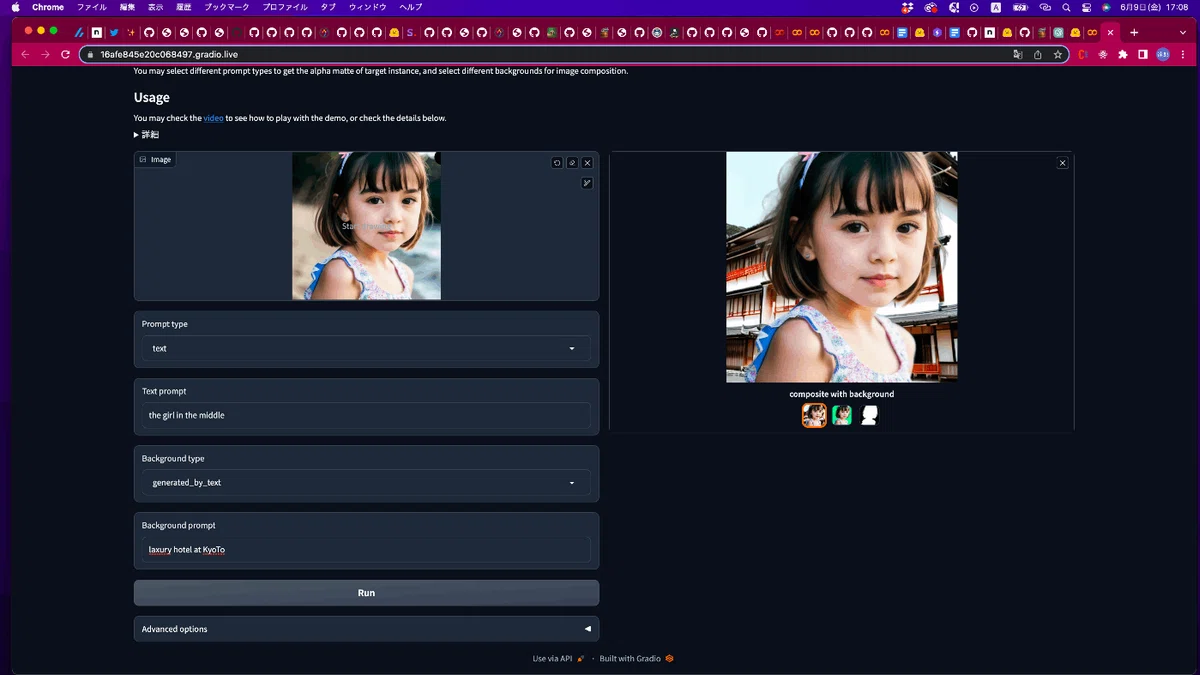Bookmark this page with the star
Viewport: 1200px width, 675px height.
[x=1057, y=54]
